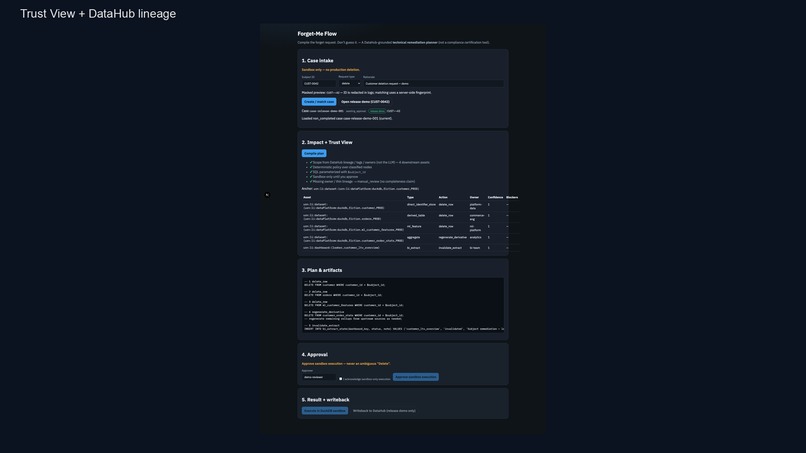Screen dimensions: 806x453
Task: Click the 5. Result + writeback heading
Action: 325,400
